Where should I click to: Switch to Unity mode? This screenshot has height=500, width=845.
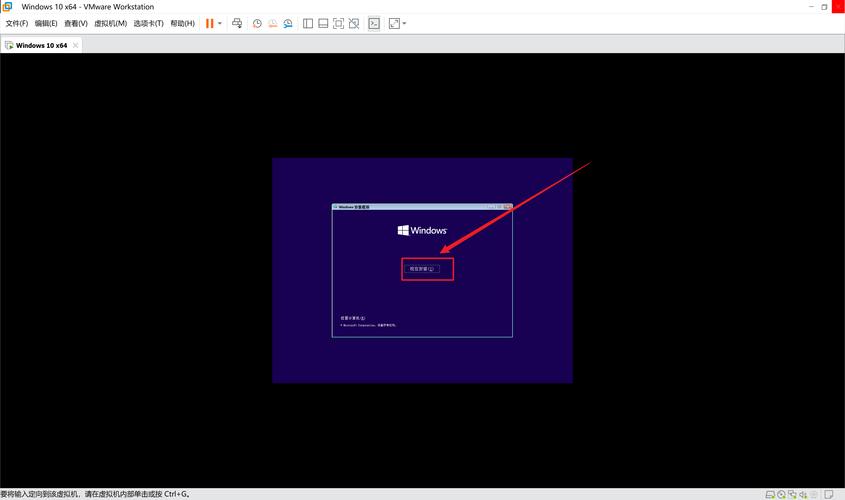pos(354,24)
